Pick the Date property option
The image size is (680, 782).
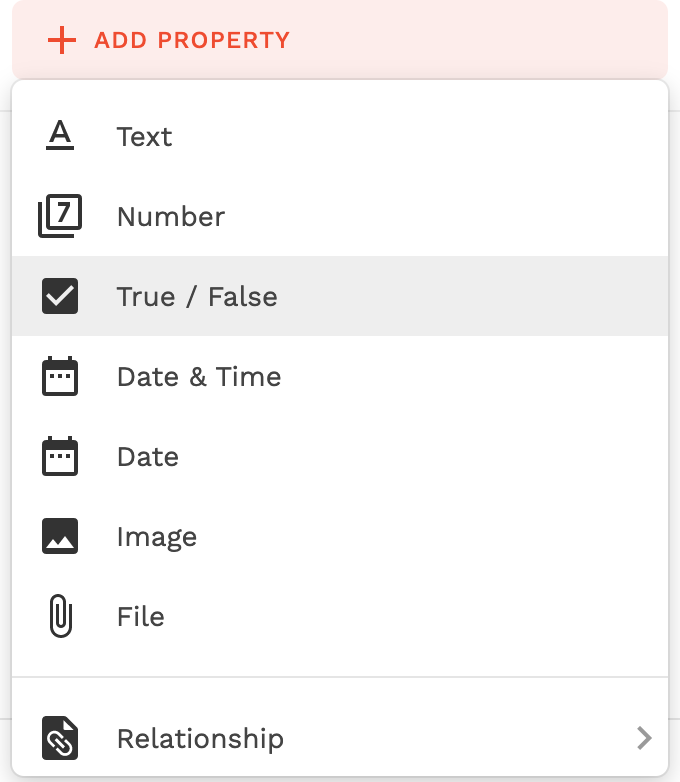tap(340, 456)
